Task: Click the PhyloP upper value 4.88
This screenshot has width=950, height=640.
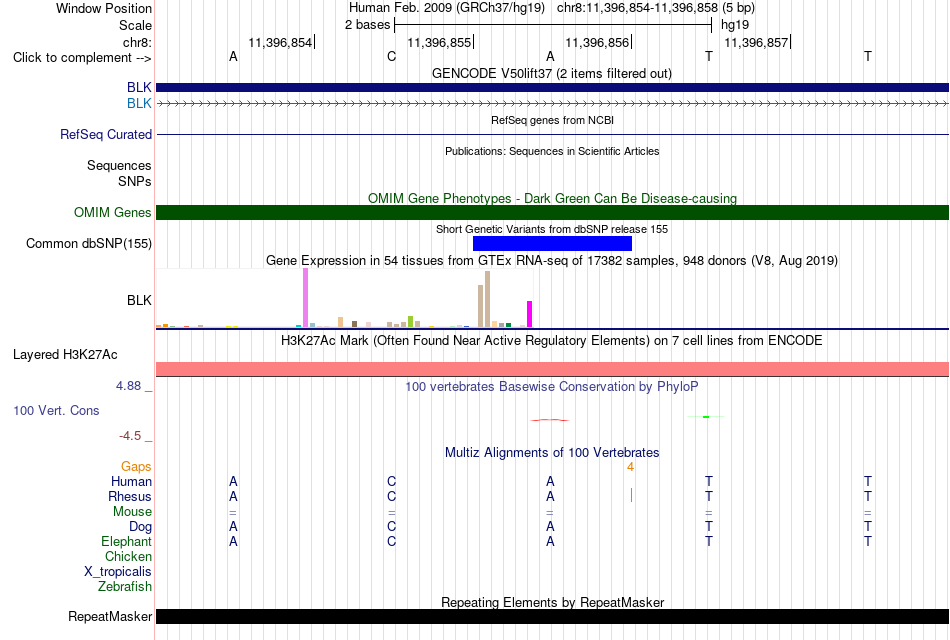Action: pyautogui.click(x=128, y=386)
